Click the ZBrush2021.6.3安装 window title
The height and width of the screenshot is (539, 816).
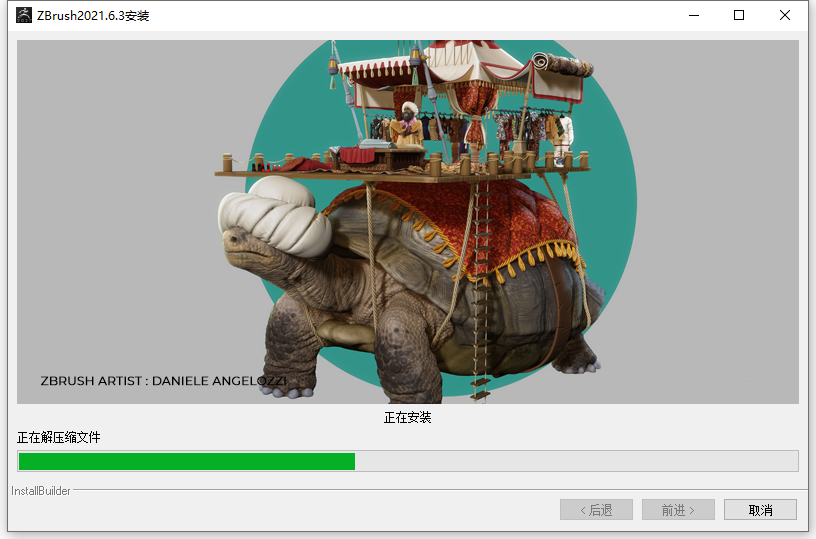click(x=93, y=16)
